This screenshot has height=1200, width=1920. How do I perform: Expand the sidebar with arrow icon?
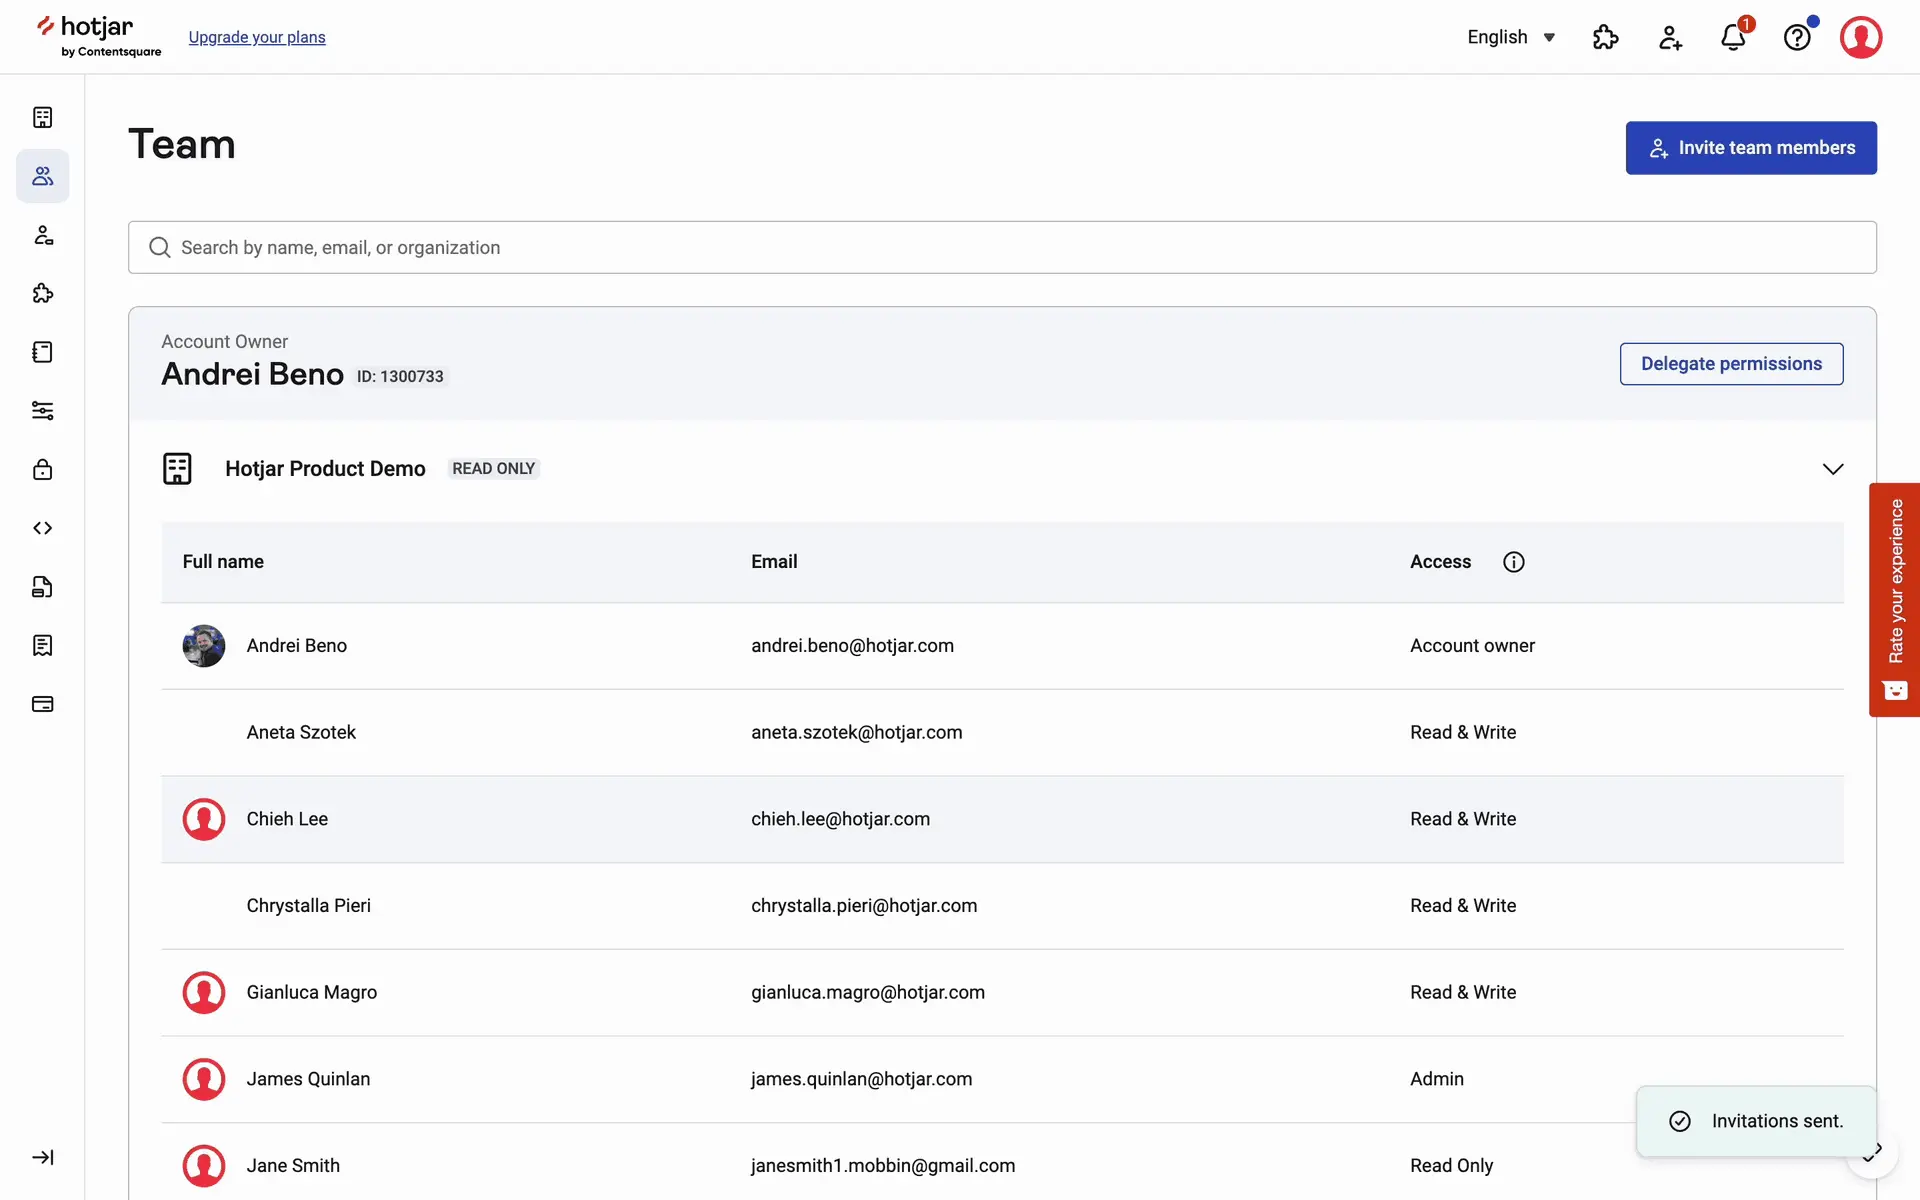pos(42,1157)
